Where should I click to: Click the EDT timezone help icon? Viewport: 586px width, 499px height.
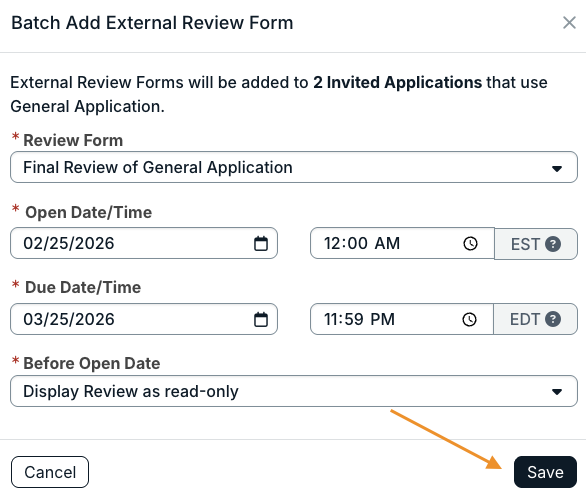553,319
